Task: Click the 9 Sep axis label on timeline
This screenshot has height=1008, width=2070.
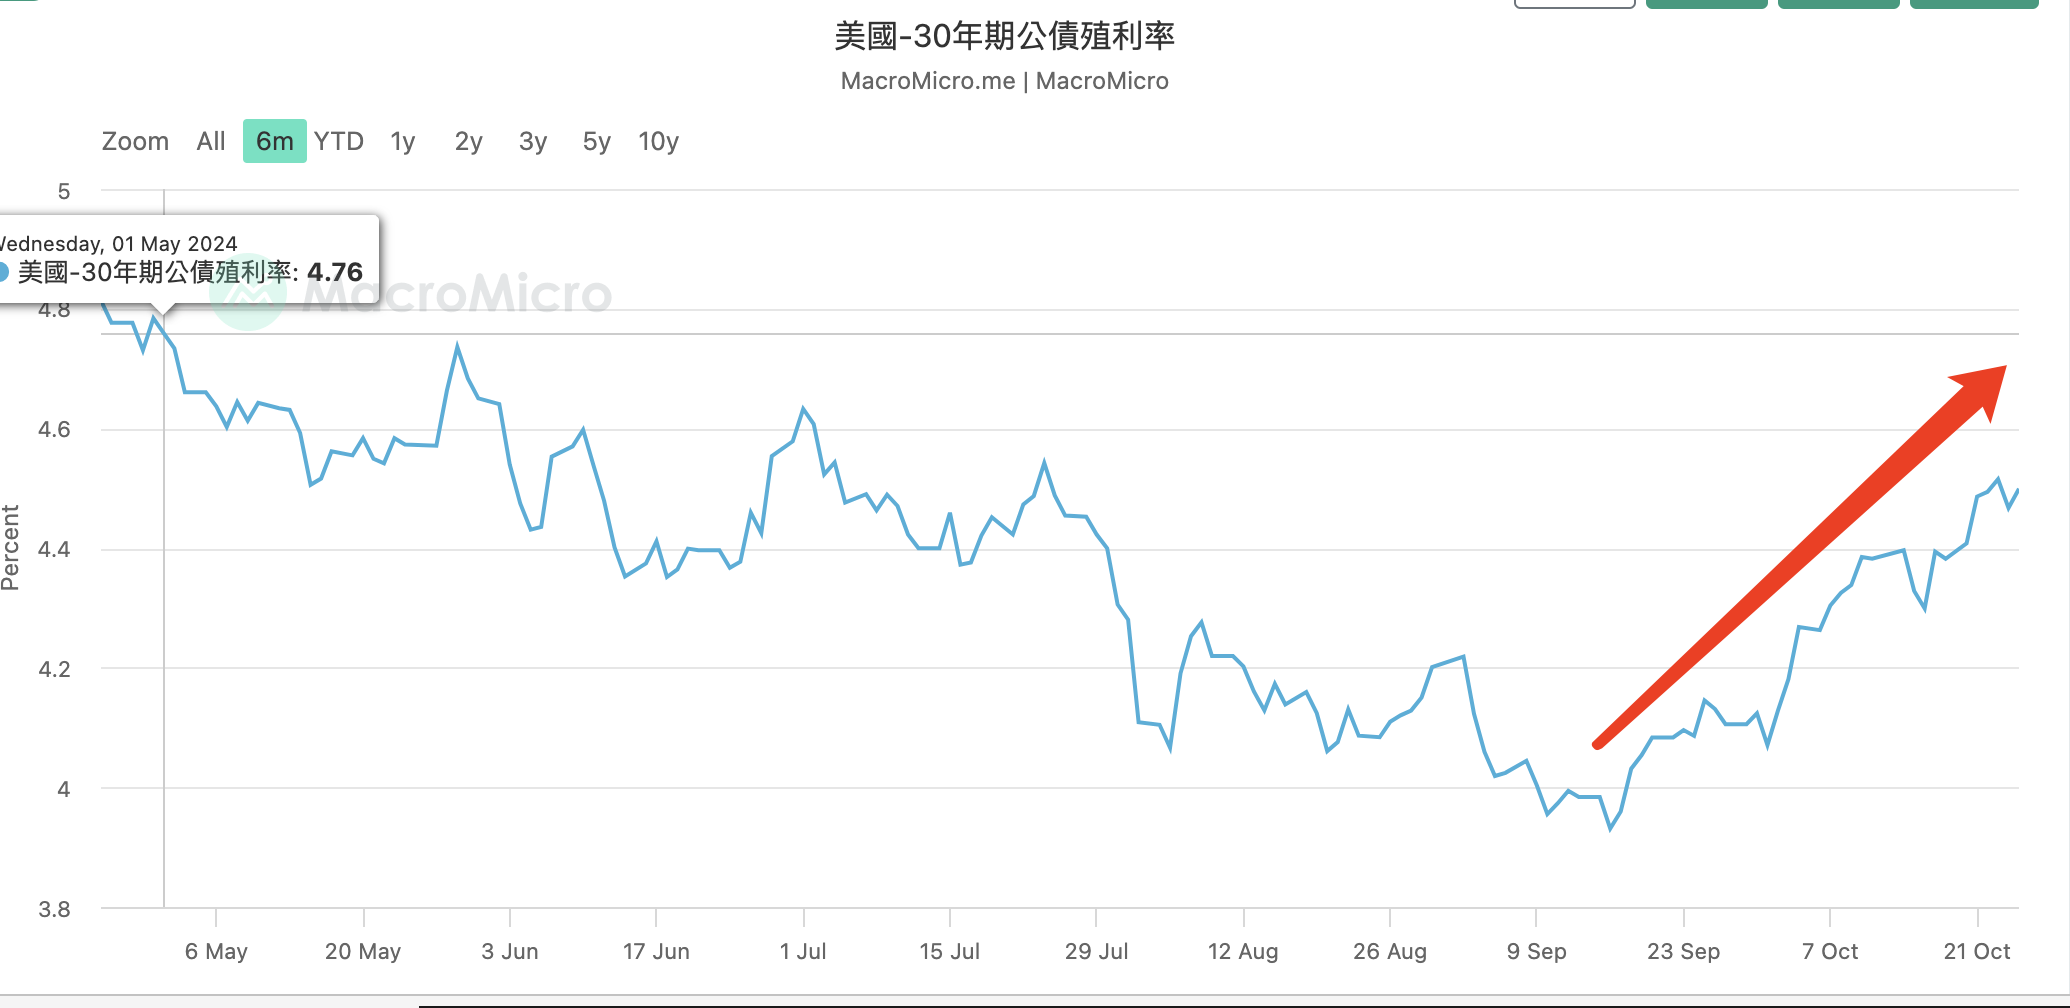Action: click(x=1537, y=951)
